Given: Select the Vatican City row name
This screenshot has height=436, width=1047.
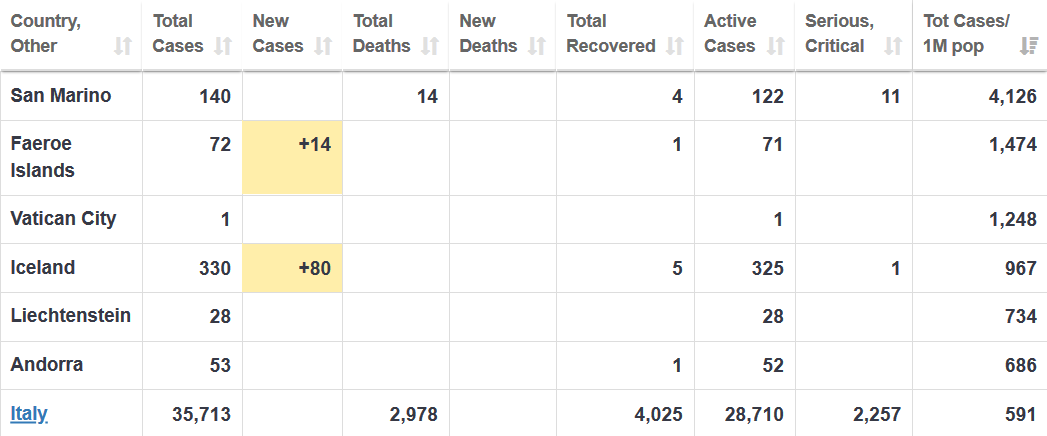Looking at the screenshot, I should point(63,219).
